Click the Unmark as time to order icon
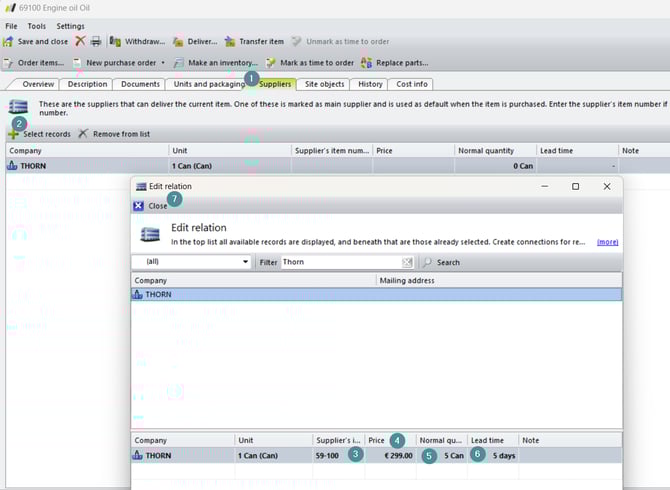Viewport: 670px width, 490px height. tap(296, 41)
